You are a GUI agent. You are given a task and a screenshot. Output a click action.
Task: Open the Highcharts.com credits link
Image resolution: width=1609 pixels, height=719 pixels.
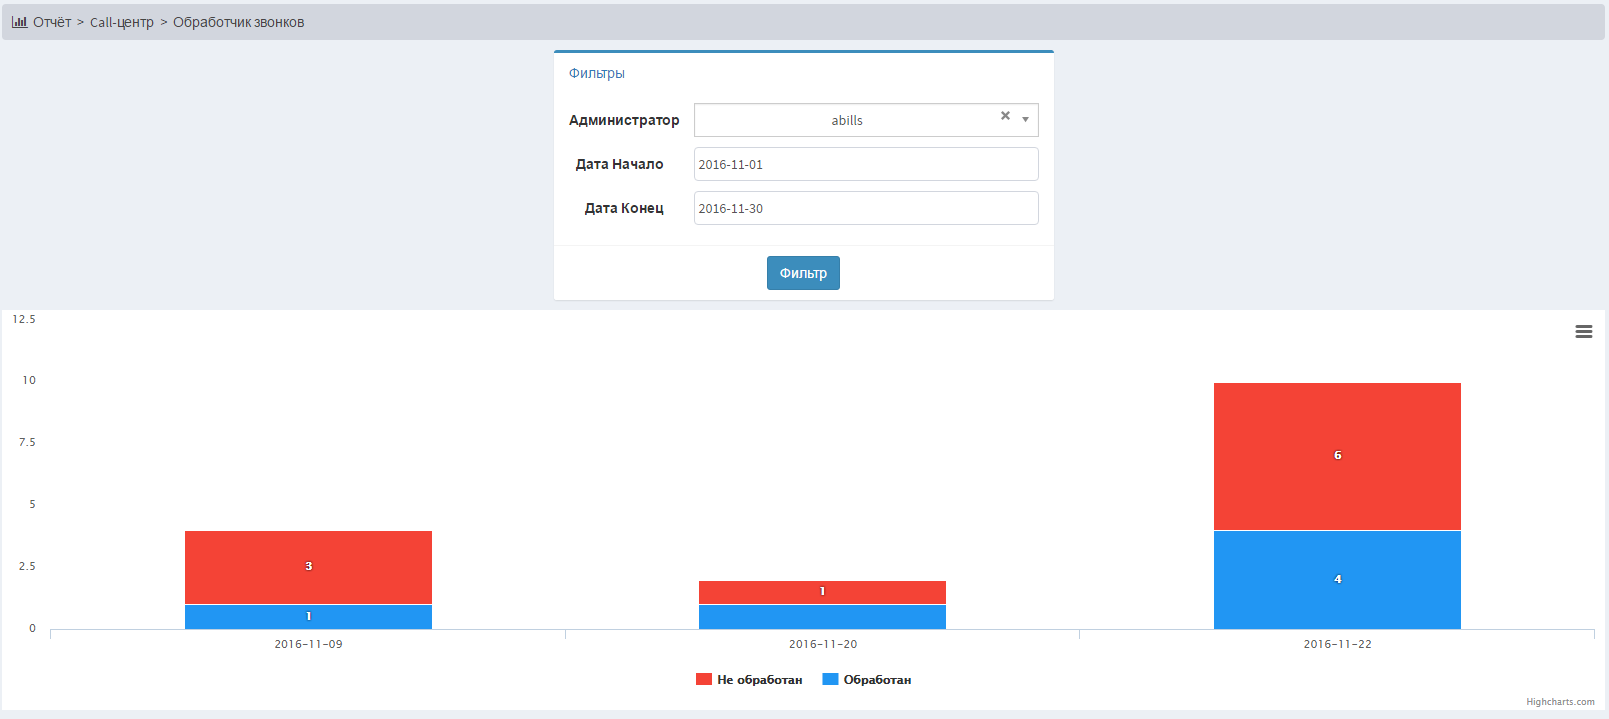pos(1559,702)
